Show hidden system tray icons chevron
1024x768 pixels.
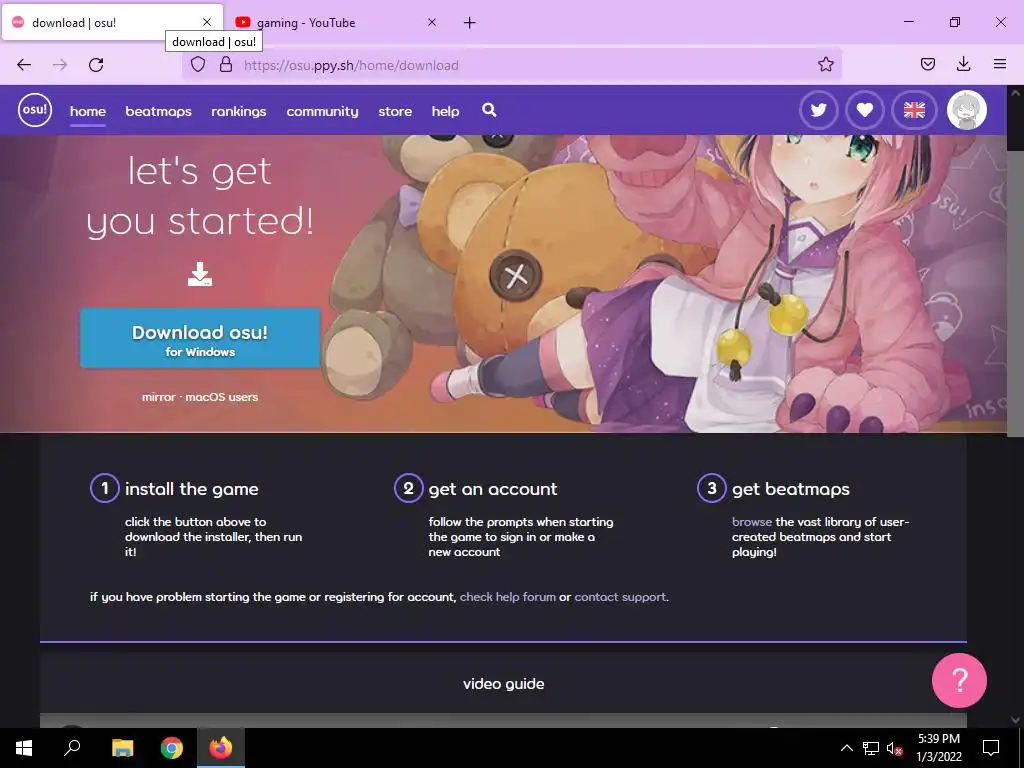[x=846, y=748]
